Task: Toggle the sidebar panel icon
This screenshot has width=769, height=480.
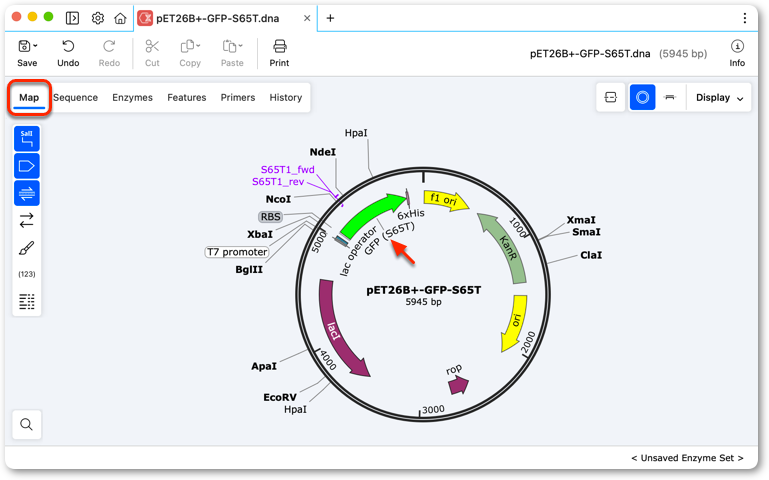Action: [73, 18]
